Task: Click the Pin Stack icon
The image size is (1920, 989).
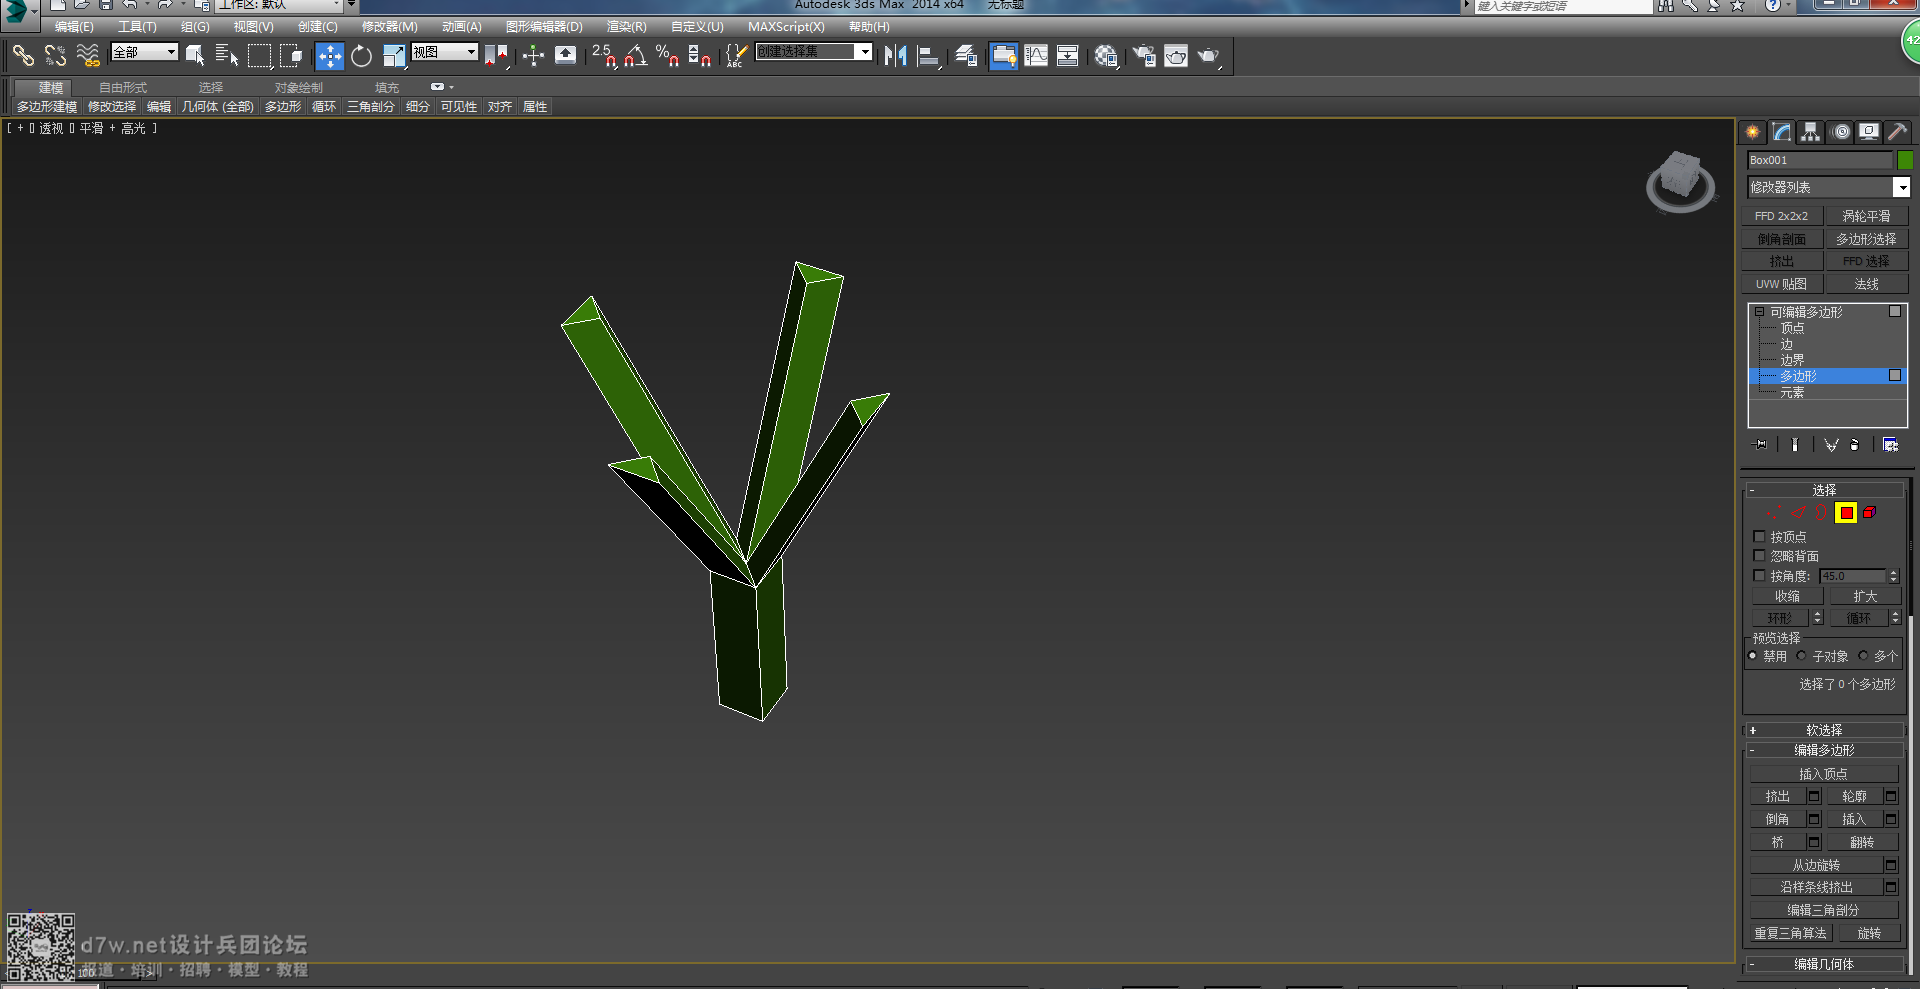Action: click(1761, 445)
